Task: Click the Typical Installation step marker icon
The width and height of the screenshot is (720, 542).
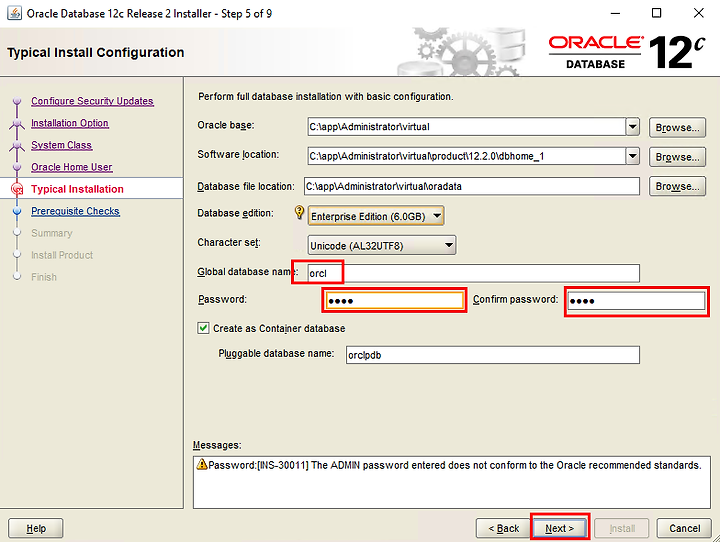Action: pos(17,189)
